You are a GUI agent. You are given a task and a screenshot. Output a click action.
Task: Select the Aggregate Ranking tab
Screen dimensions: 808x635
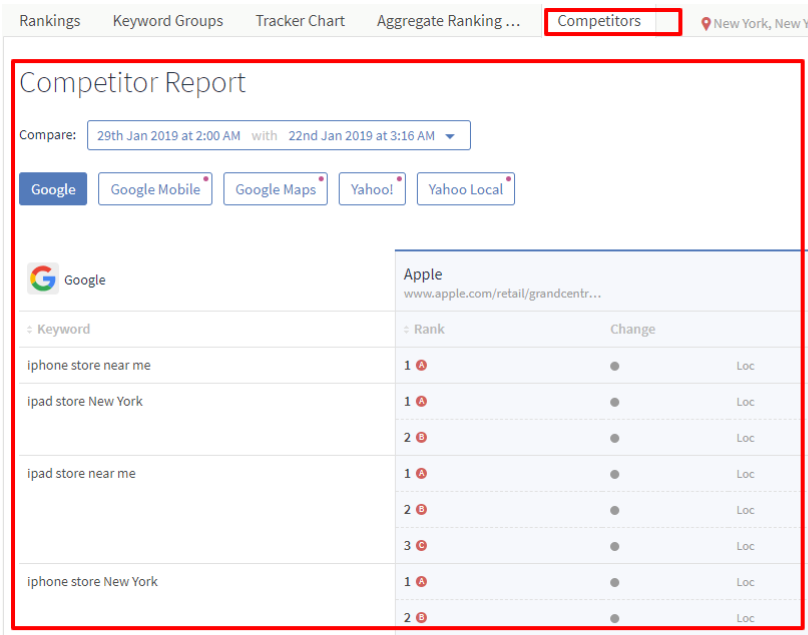tap(448, 21)
